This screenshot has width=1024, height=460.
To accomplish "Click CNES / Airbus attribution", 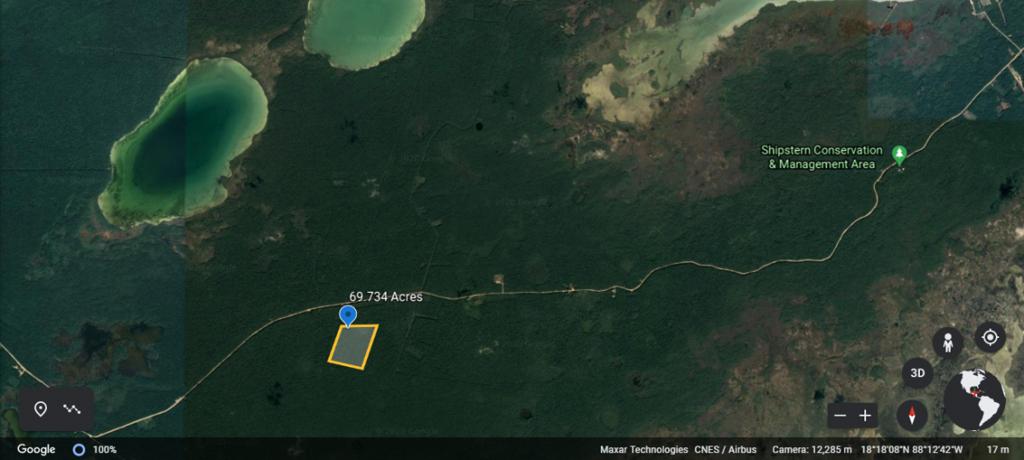I will tap(726, 450).
